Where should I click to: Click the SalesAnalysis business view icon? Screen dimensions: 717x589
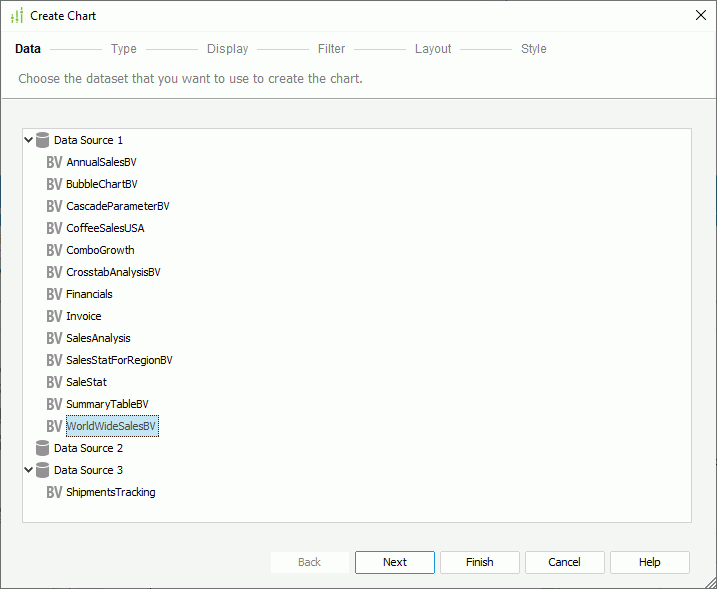click(54, 338)
